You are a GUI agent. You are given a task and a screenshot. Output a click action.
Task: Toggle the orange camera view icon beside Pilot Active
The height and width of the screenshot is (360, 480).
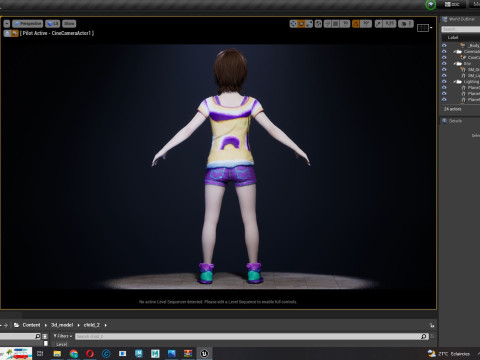coord(15,33)
